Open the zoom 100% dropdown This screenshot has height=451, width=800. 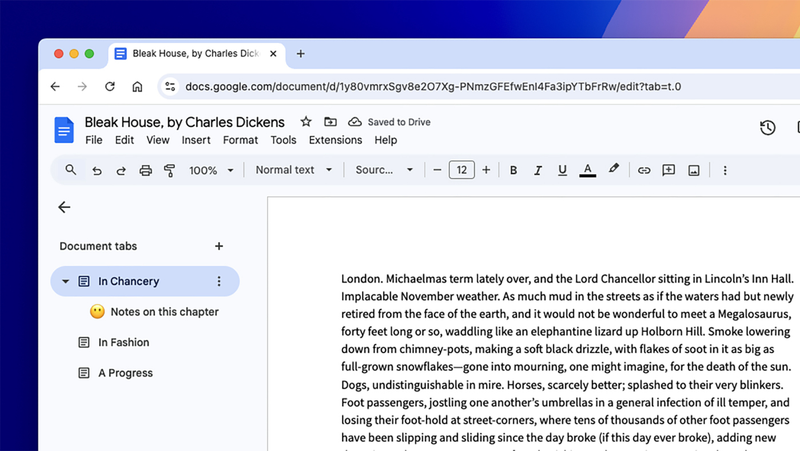click(211, 171)
